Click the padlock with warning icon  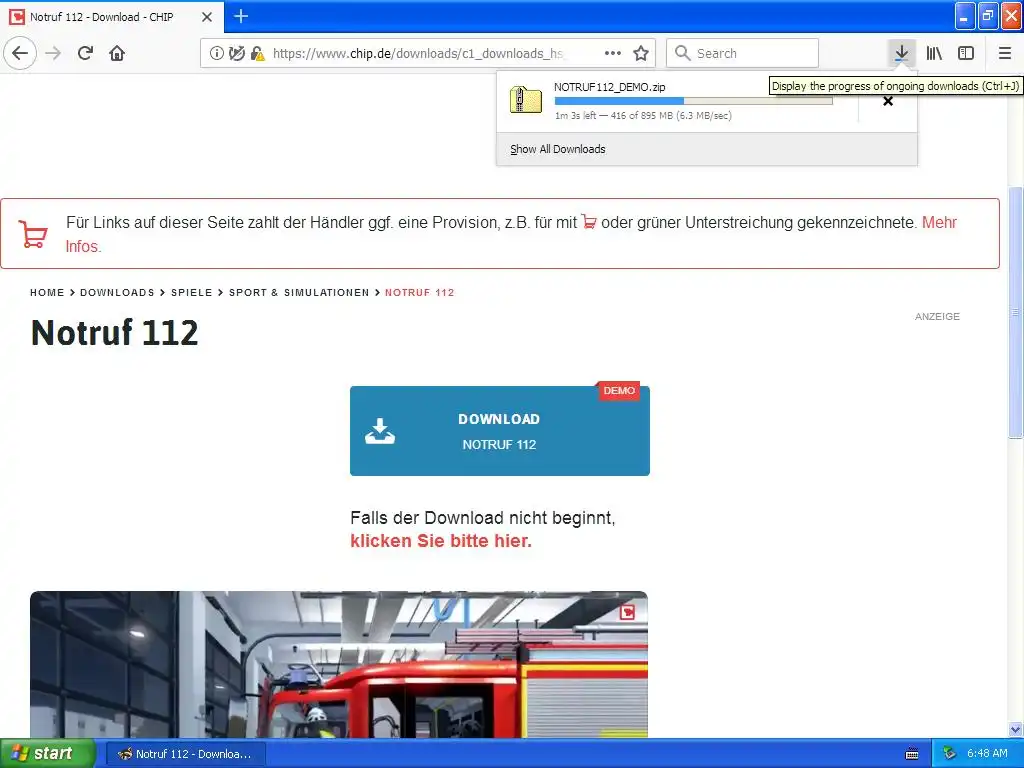coord(258,53)
